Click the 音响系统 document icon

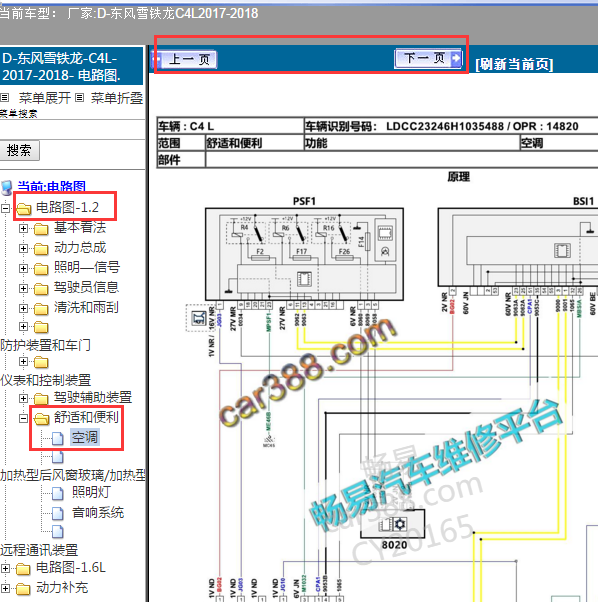coord(58,513)
